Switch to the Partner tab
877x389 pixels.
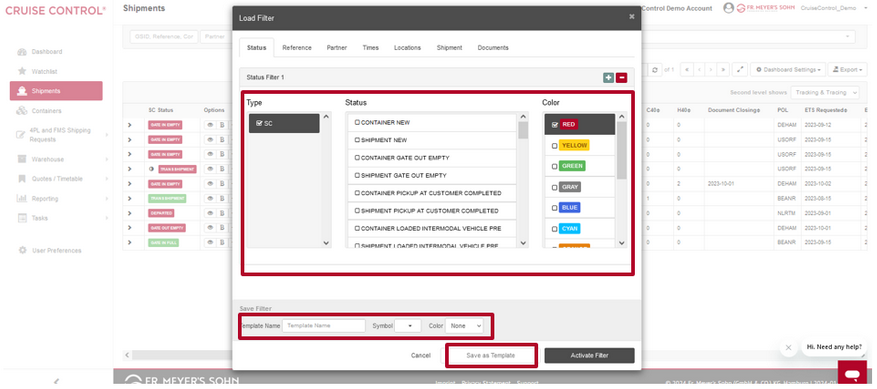[x=337, y=48]
